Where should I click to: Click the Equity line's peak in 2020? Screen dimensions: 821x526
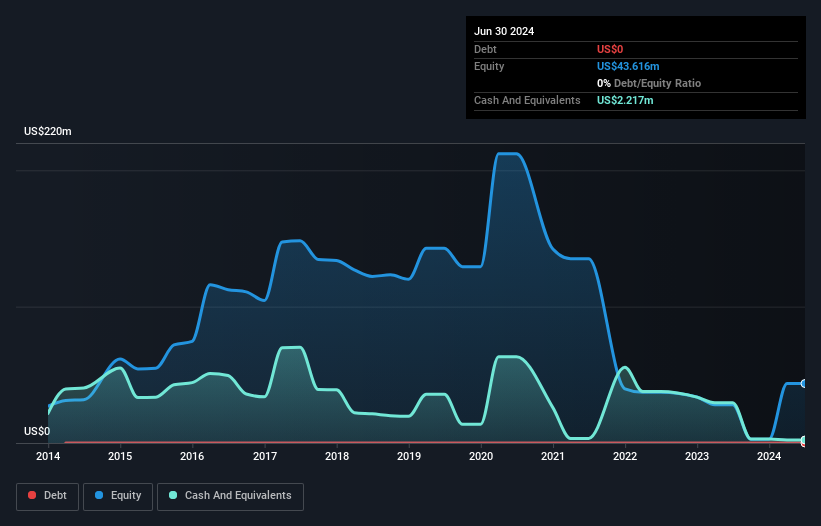507,154
